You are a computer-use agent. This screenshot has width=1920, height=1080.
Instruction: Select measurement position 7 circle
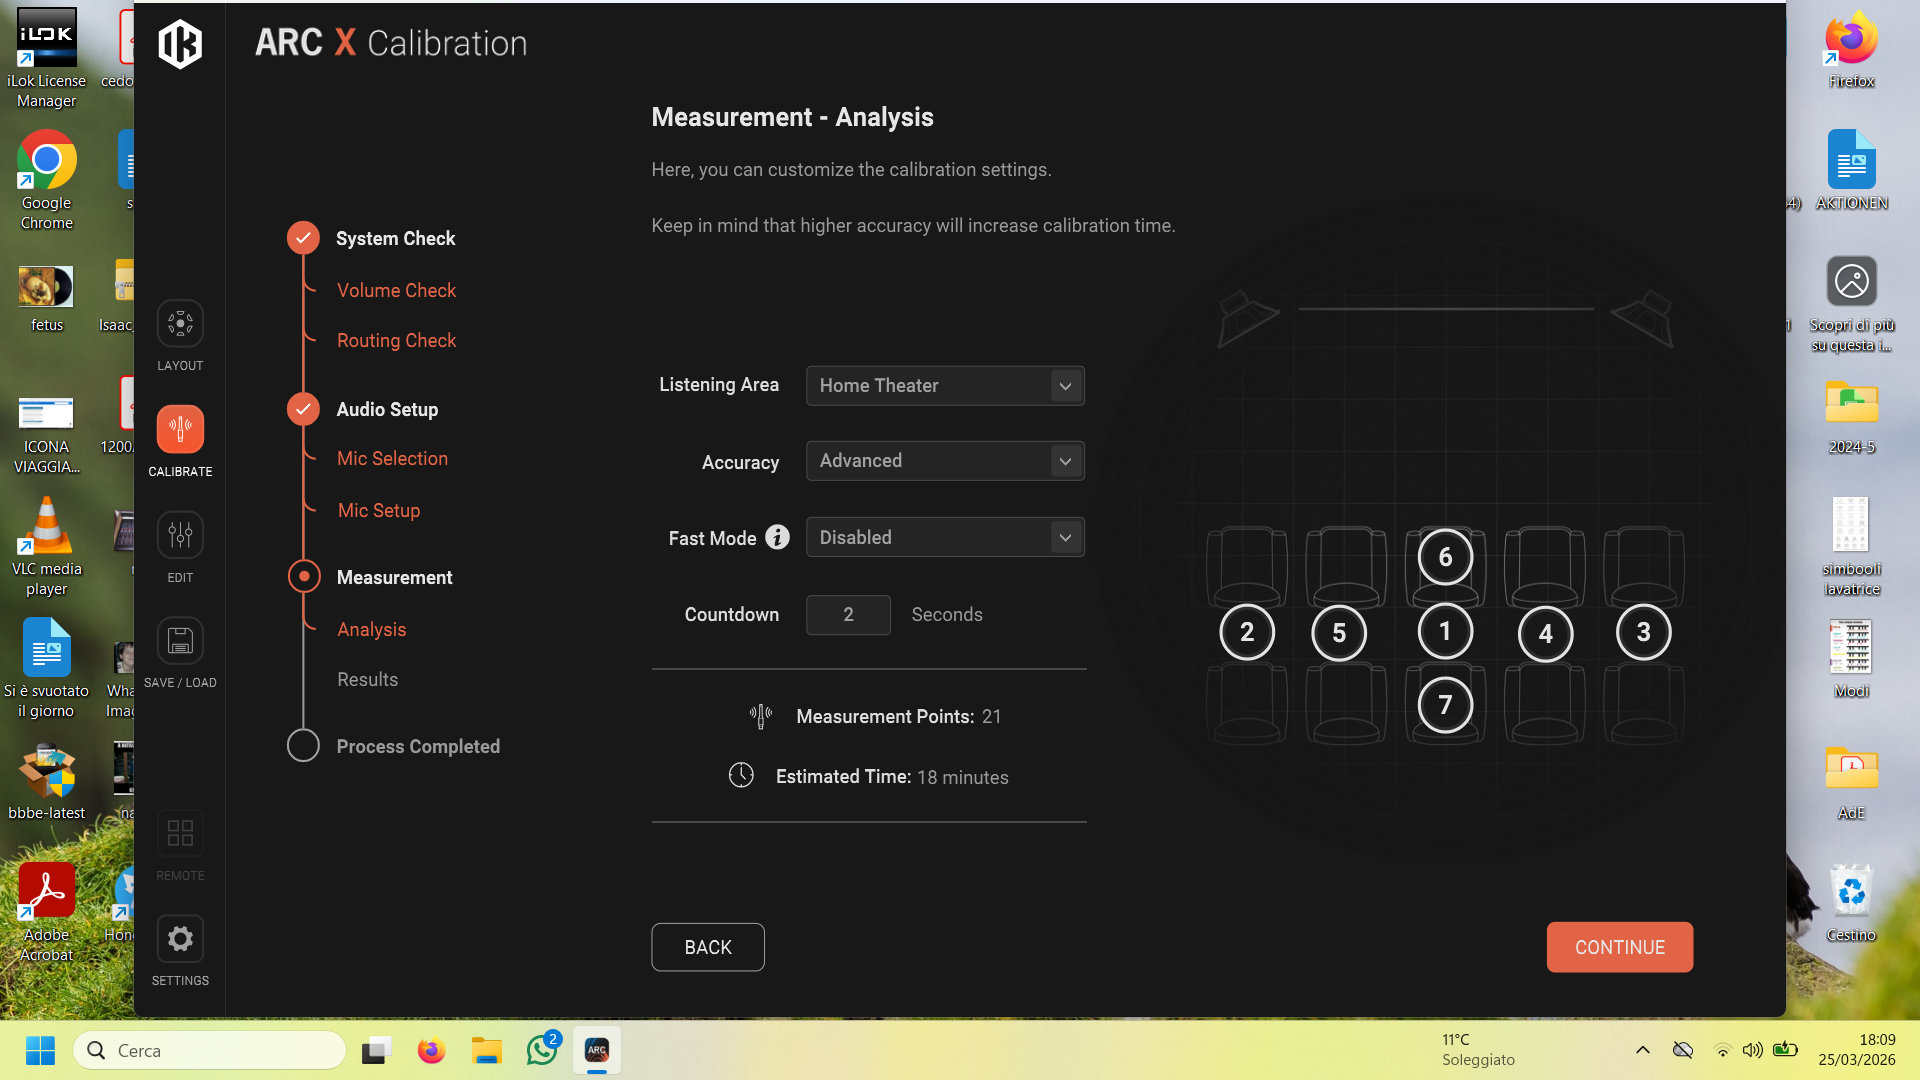[1445, 705]
